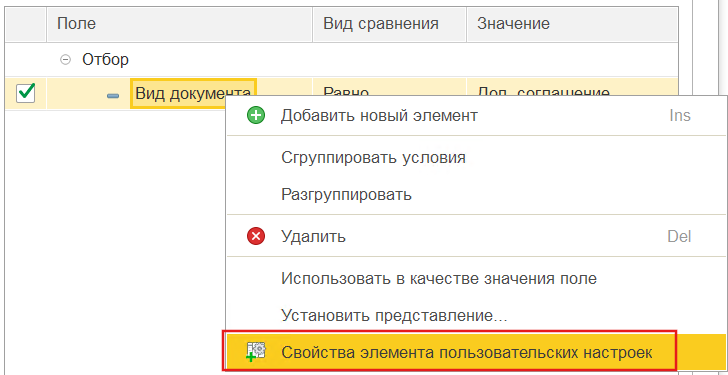Click the user settings properties gear icon

tap(255, 352)
